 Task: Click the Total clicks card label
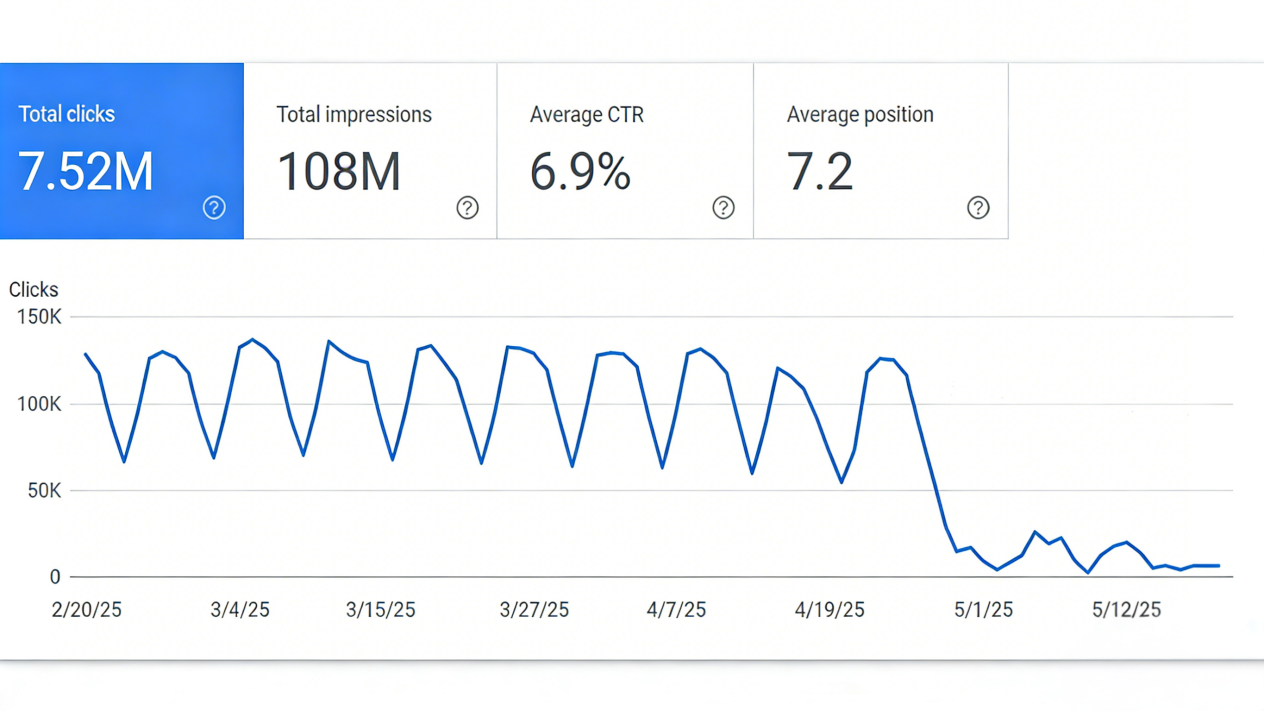tap(66, 114)
